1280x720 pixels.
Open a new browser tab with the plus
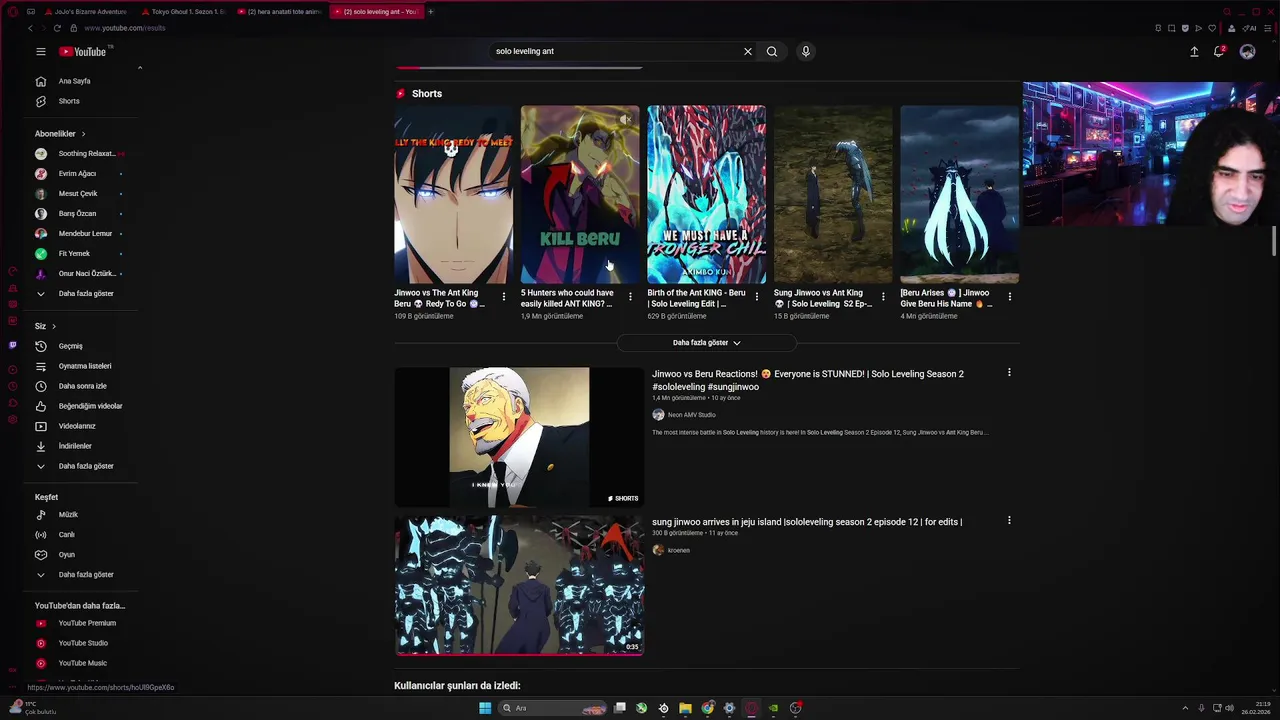click(430, 12)
